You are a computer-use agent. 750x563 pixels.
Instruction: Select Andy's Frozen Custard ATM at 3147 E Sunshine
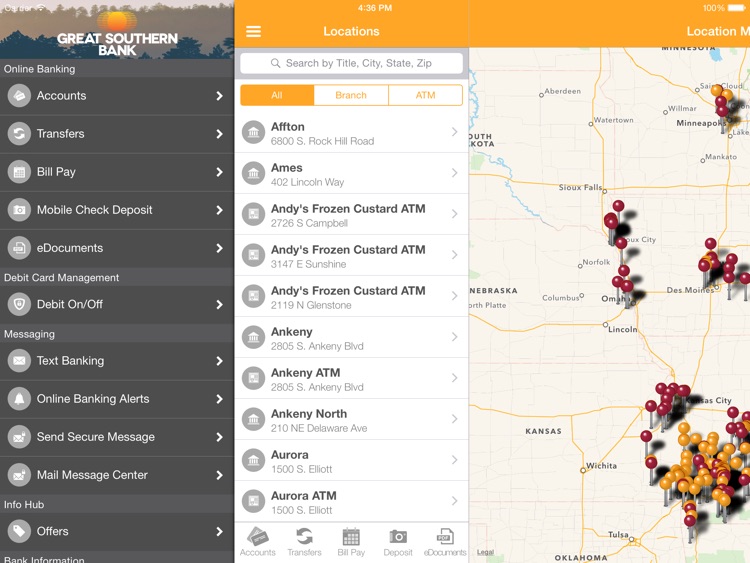point(352,255)
